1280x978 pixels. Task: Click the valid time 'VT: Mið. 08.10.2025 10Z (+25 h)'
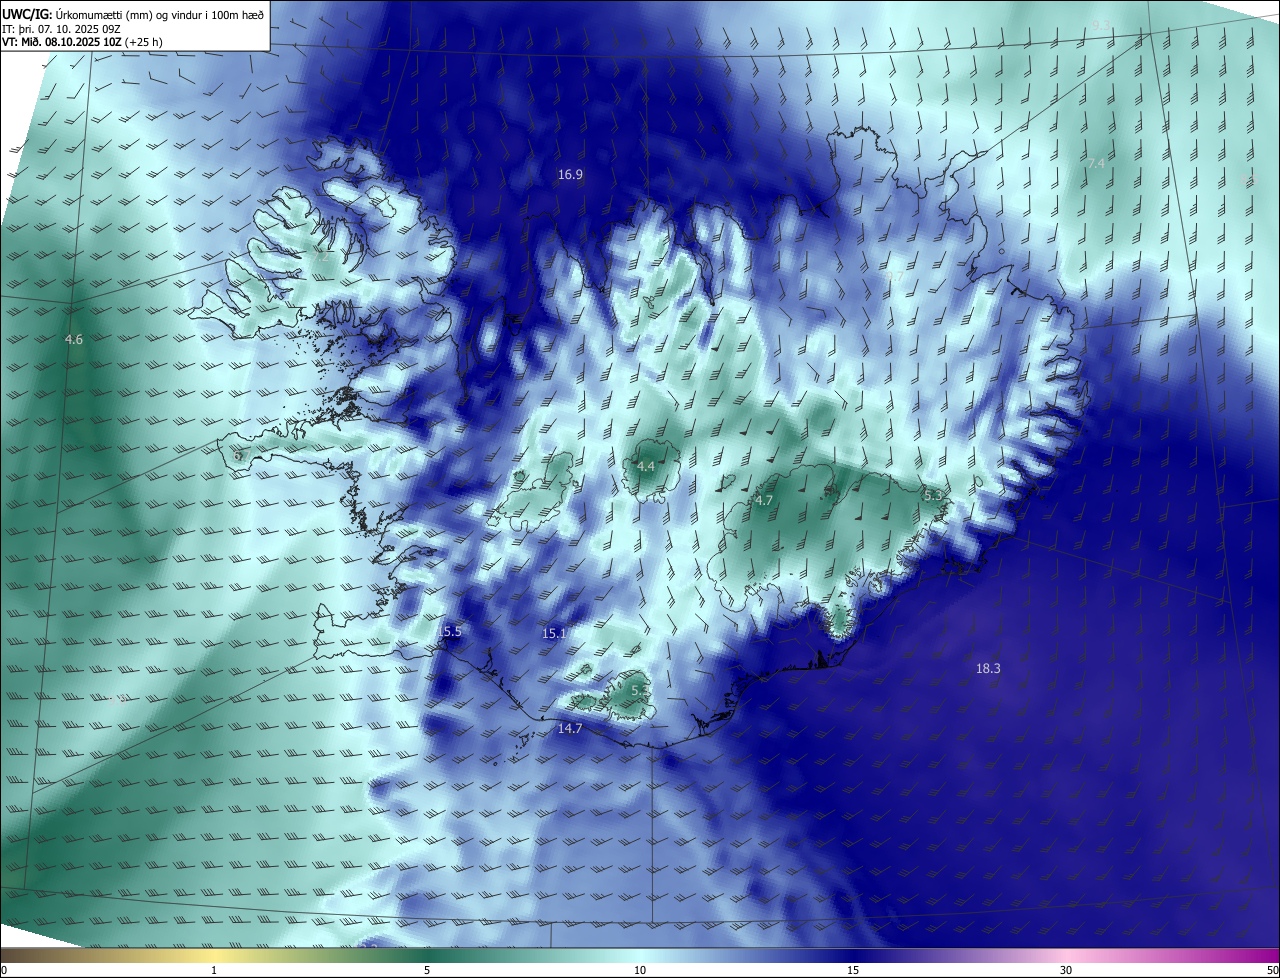pyautogui.click(x=82, y=42)
